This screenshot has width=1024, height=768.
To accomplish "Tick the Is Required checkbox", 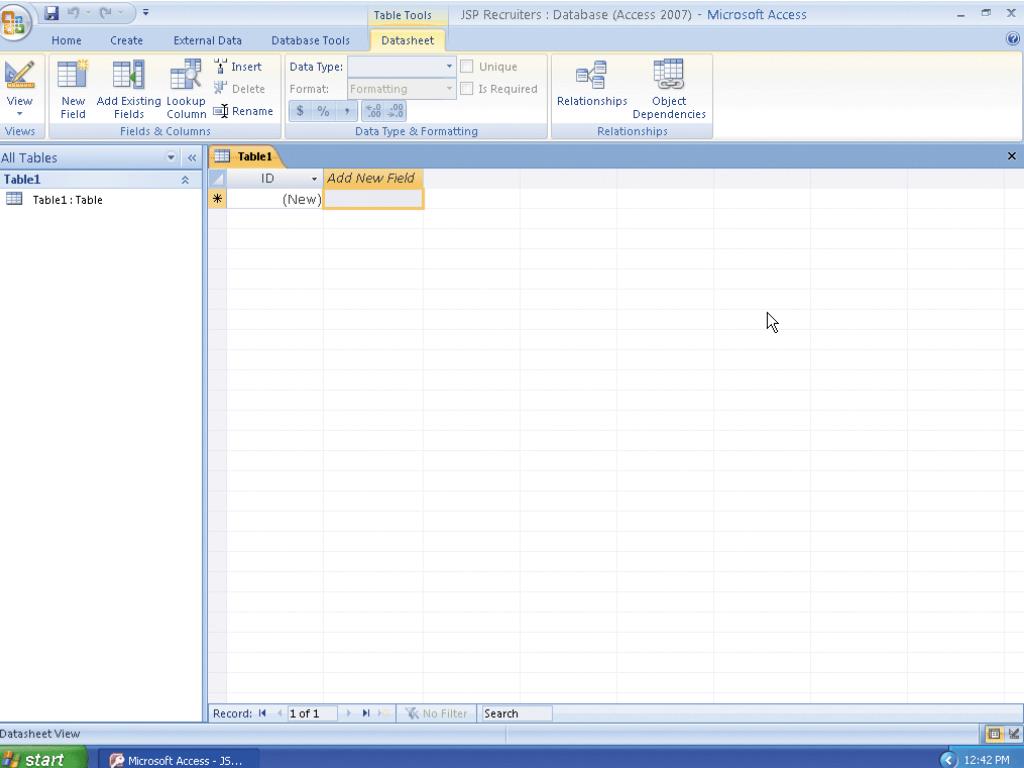I will pyautogui.click(x=466, y=89).
